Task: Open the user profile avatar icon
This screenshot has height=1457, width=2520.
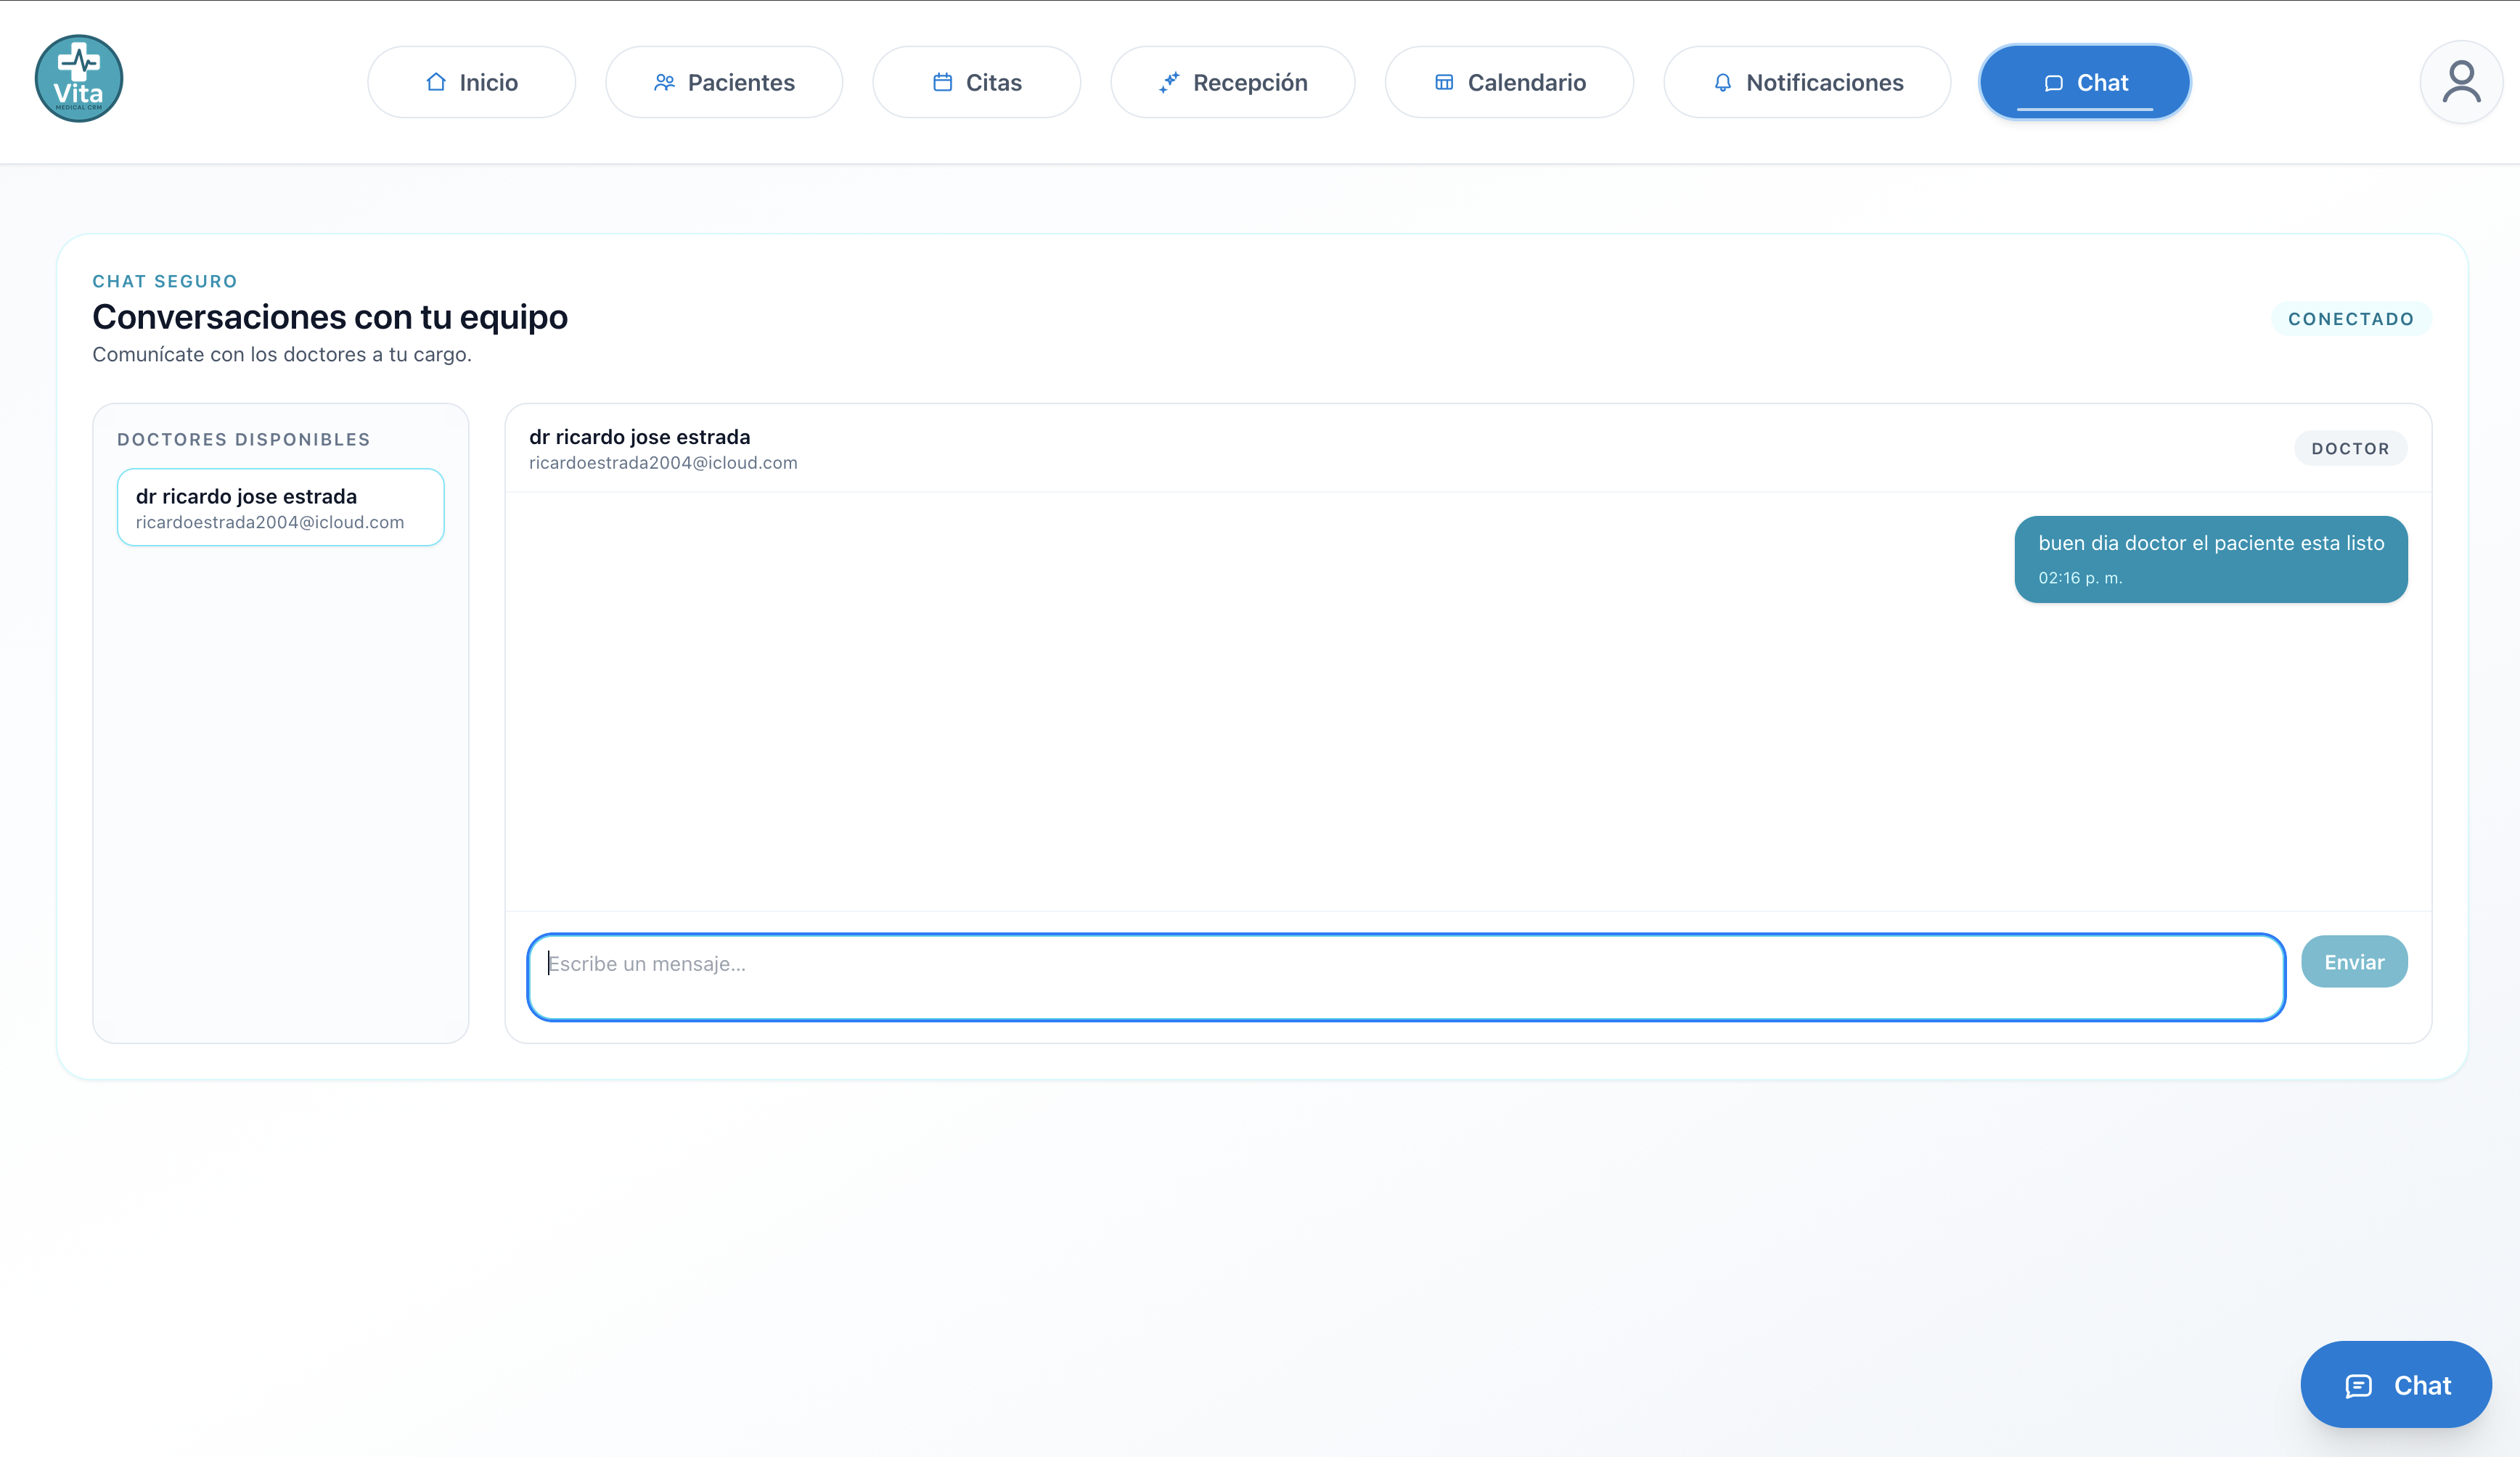Action: tap(2460, 82)
